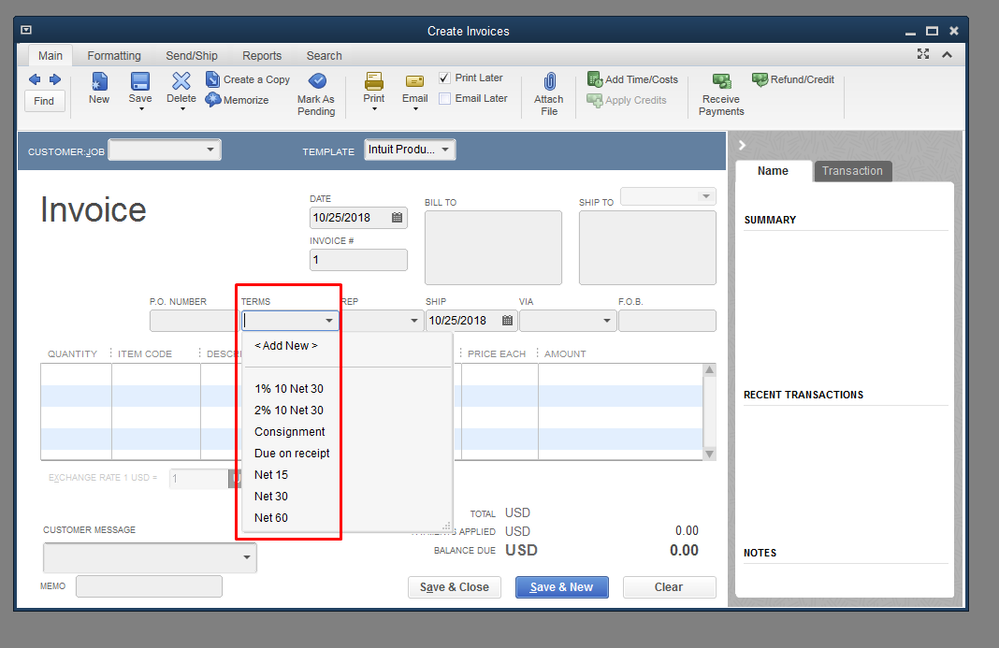Click the INVOICE # field
The height and width of the screenshot is (648, 999).
(358, 260)
